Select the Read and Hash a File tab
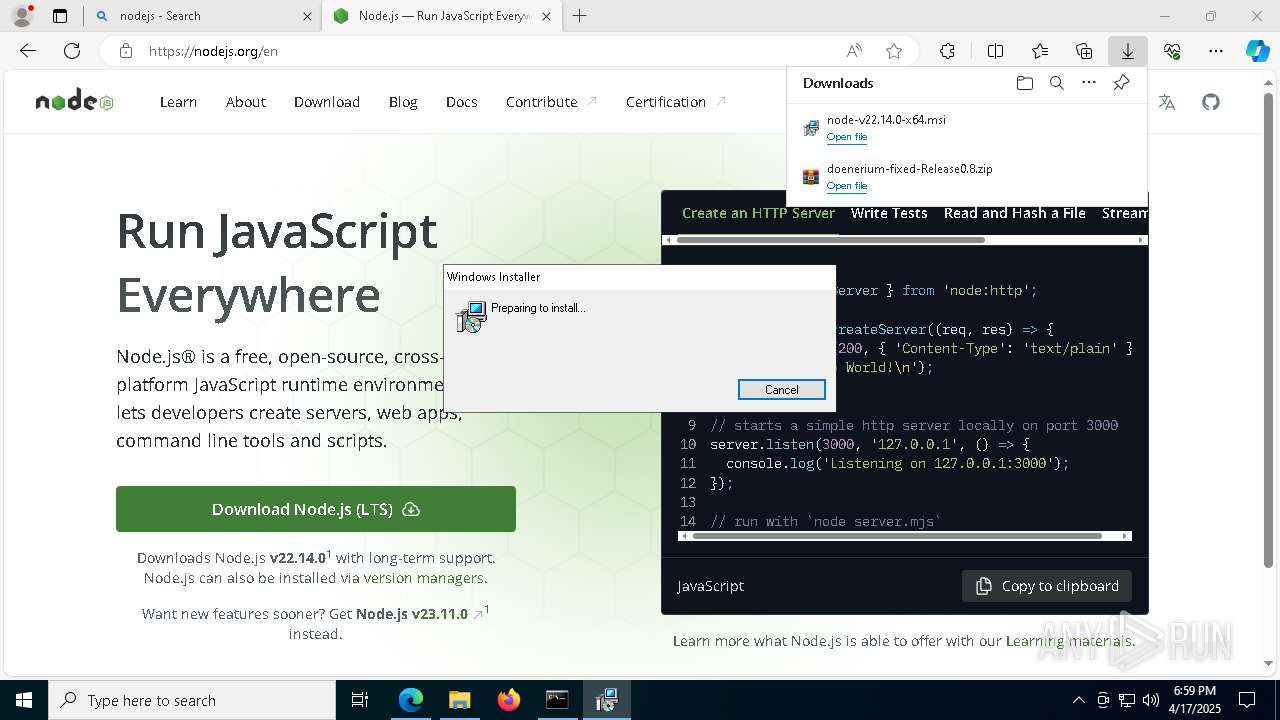This screenshot has width=1280, height=720. click(1014, 213)
